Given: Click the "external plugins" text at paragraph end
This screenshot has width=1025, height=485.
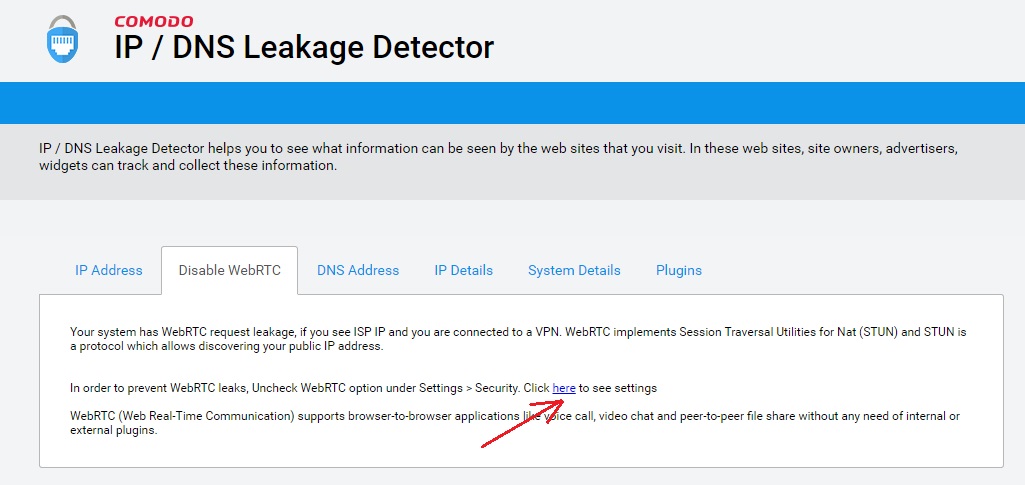Looking at the screenshot, I should [114, 432].
